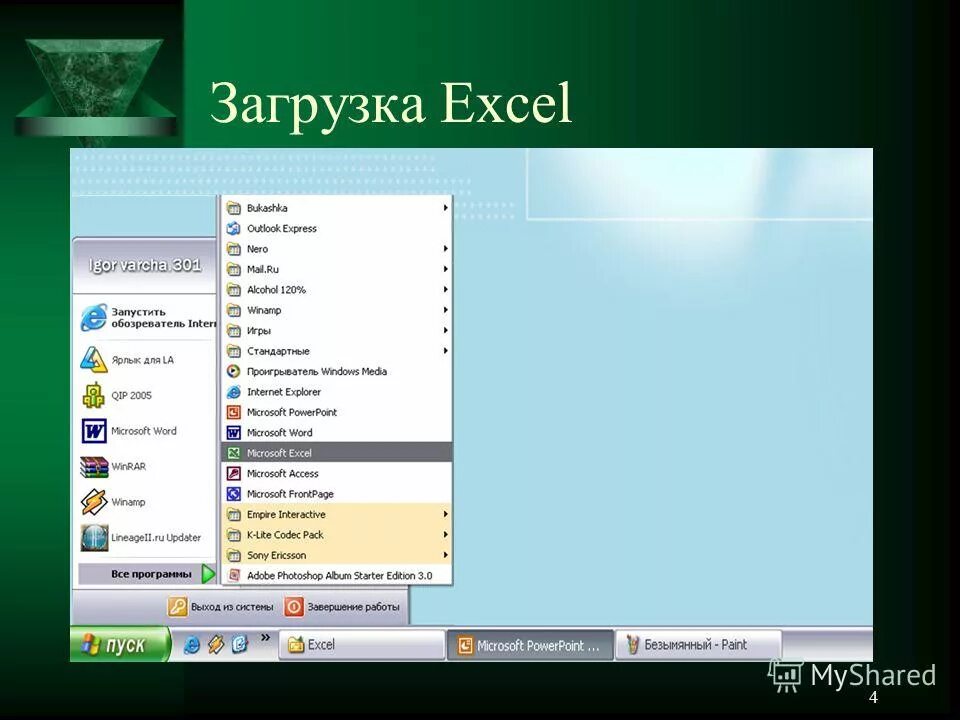The width and height of the screenshot is (960, 720).
Task: Expand the Nero submenu arrow
Action: tap(445, 249)
